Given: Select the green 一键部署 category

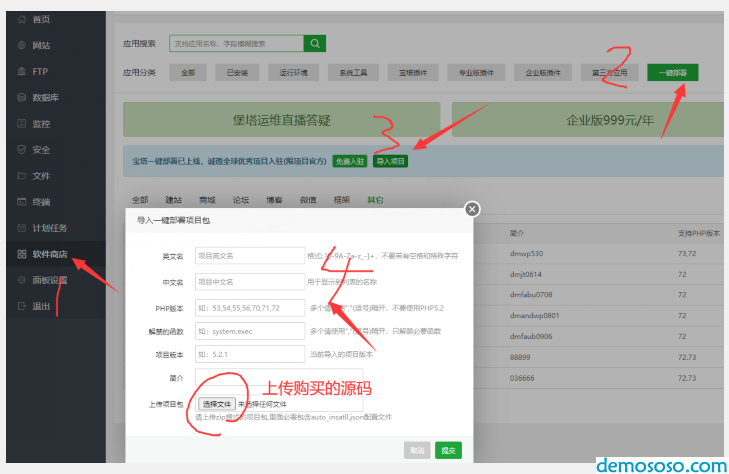Looking at the screenshot, I should coord(673,72).
